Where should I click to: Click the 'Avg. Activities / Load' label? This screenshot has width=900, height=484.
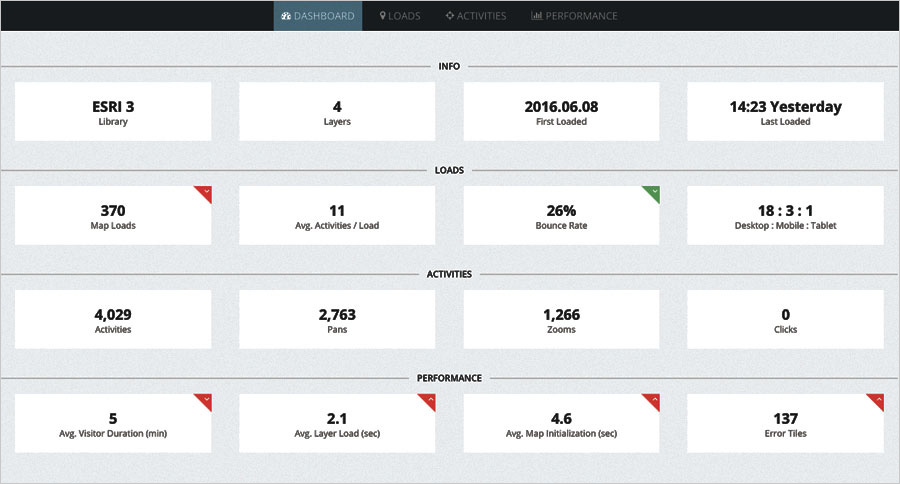(x=337, y=226)
